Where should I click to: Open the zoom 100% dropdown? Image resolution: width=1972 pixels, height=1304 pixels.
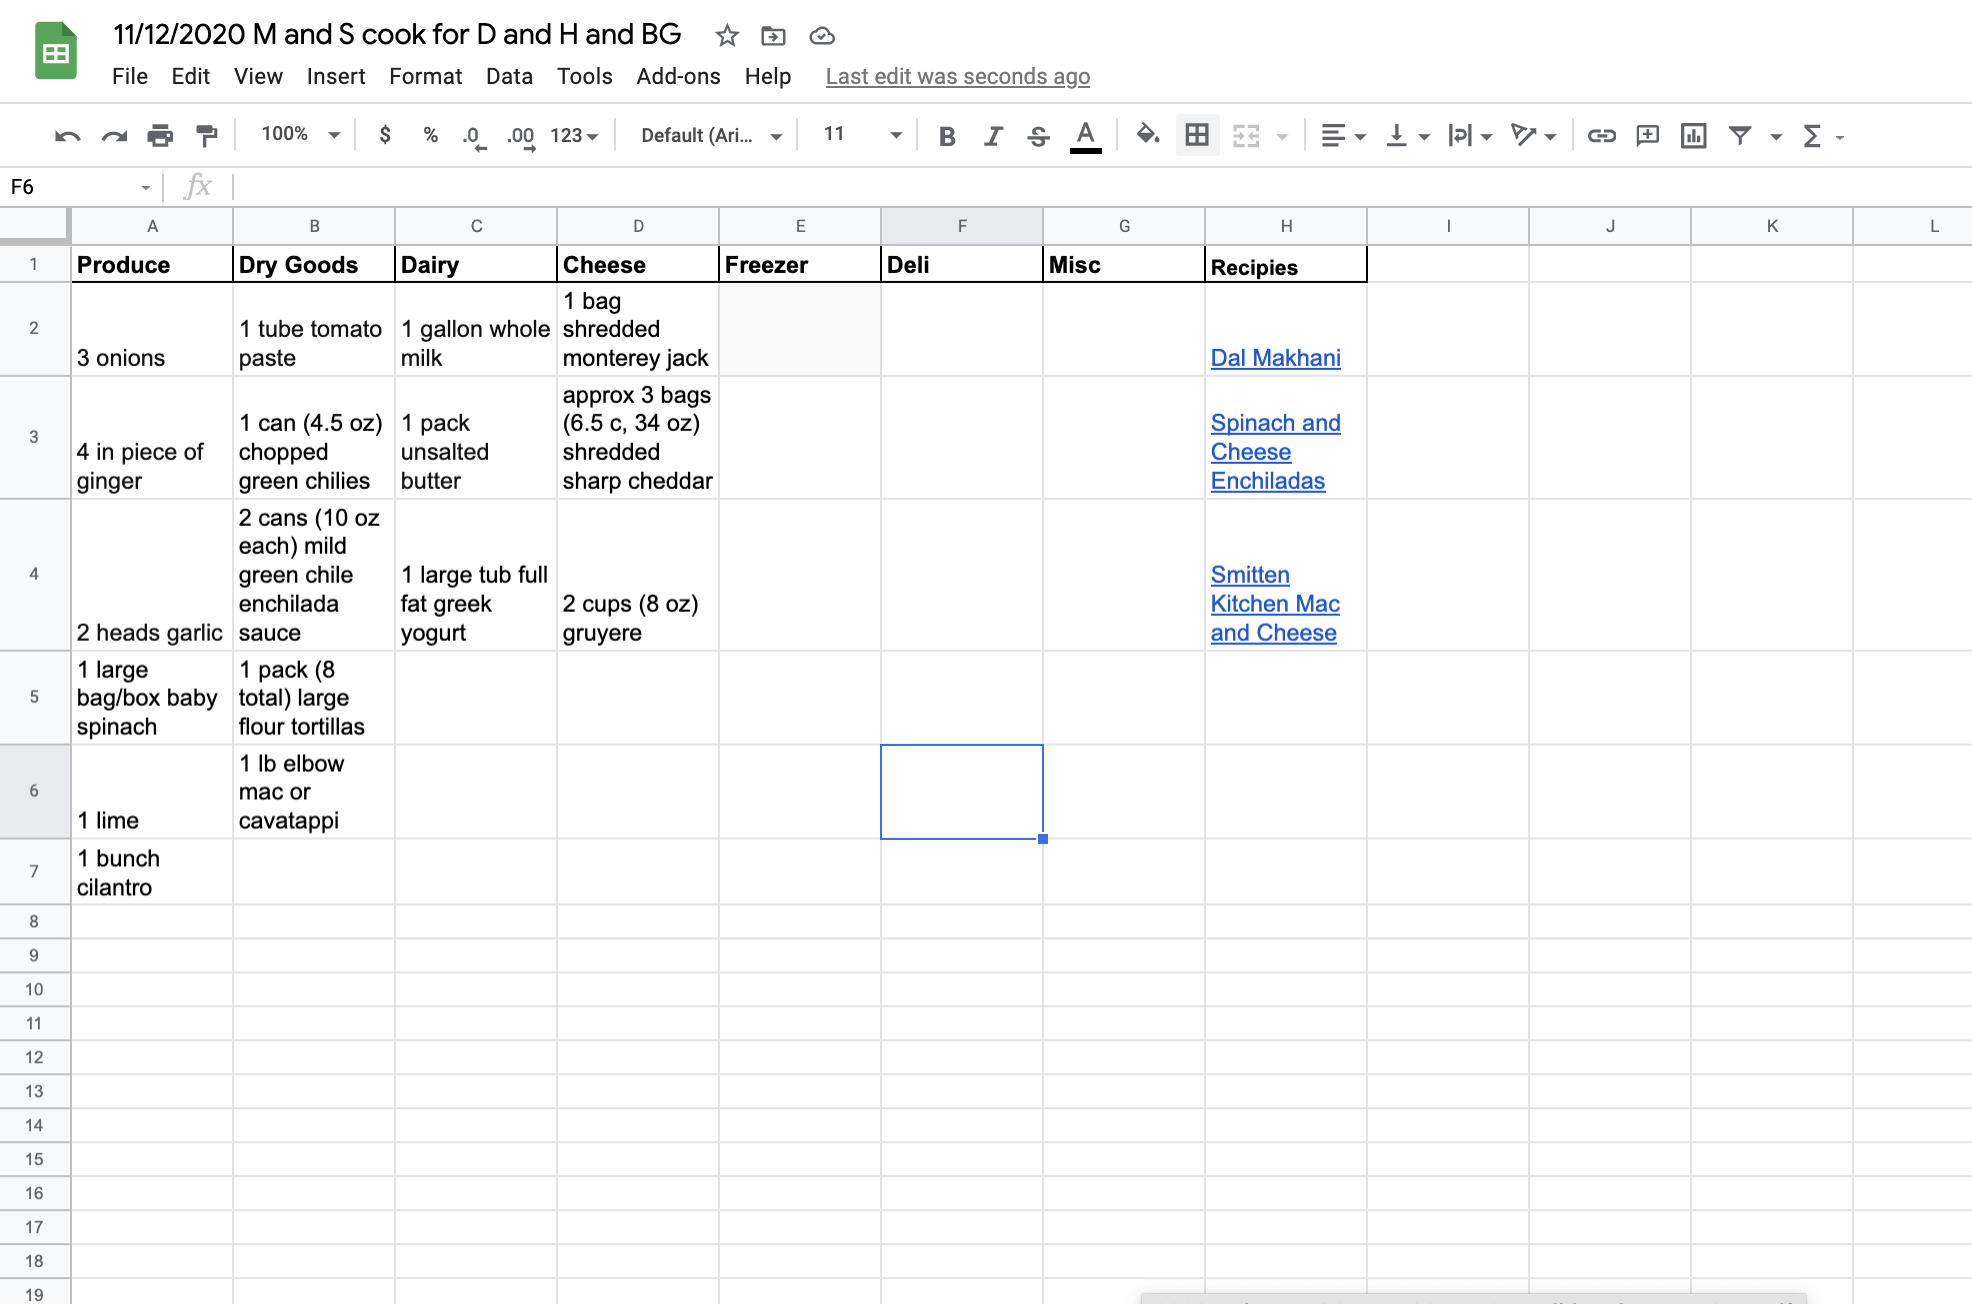click(x=300, y=135)
